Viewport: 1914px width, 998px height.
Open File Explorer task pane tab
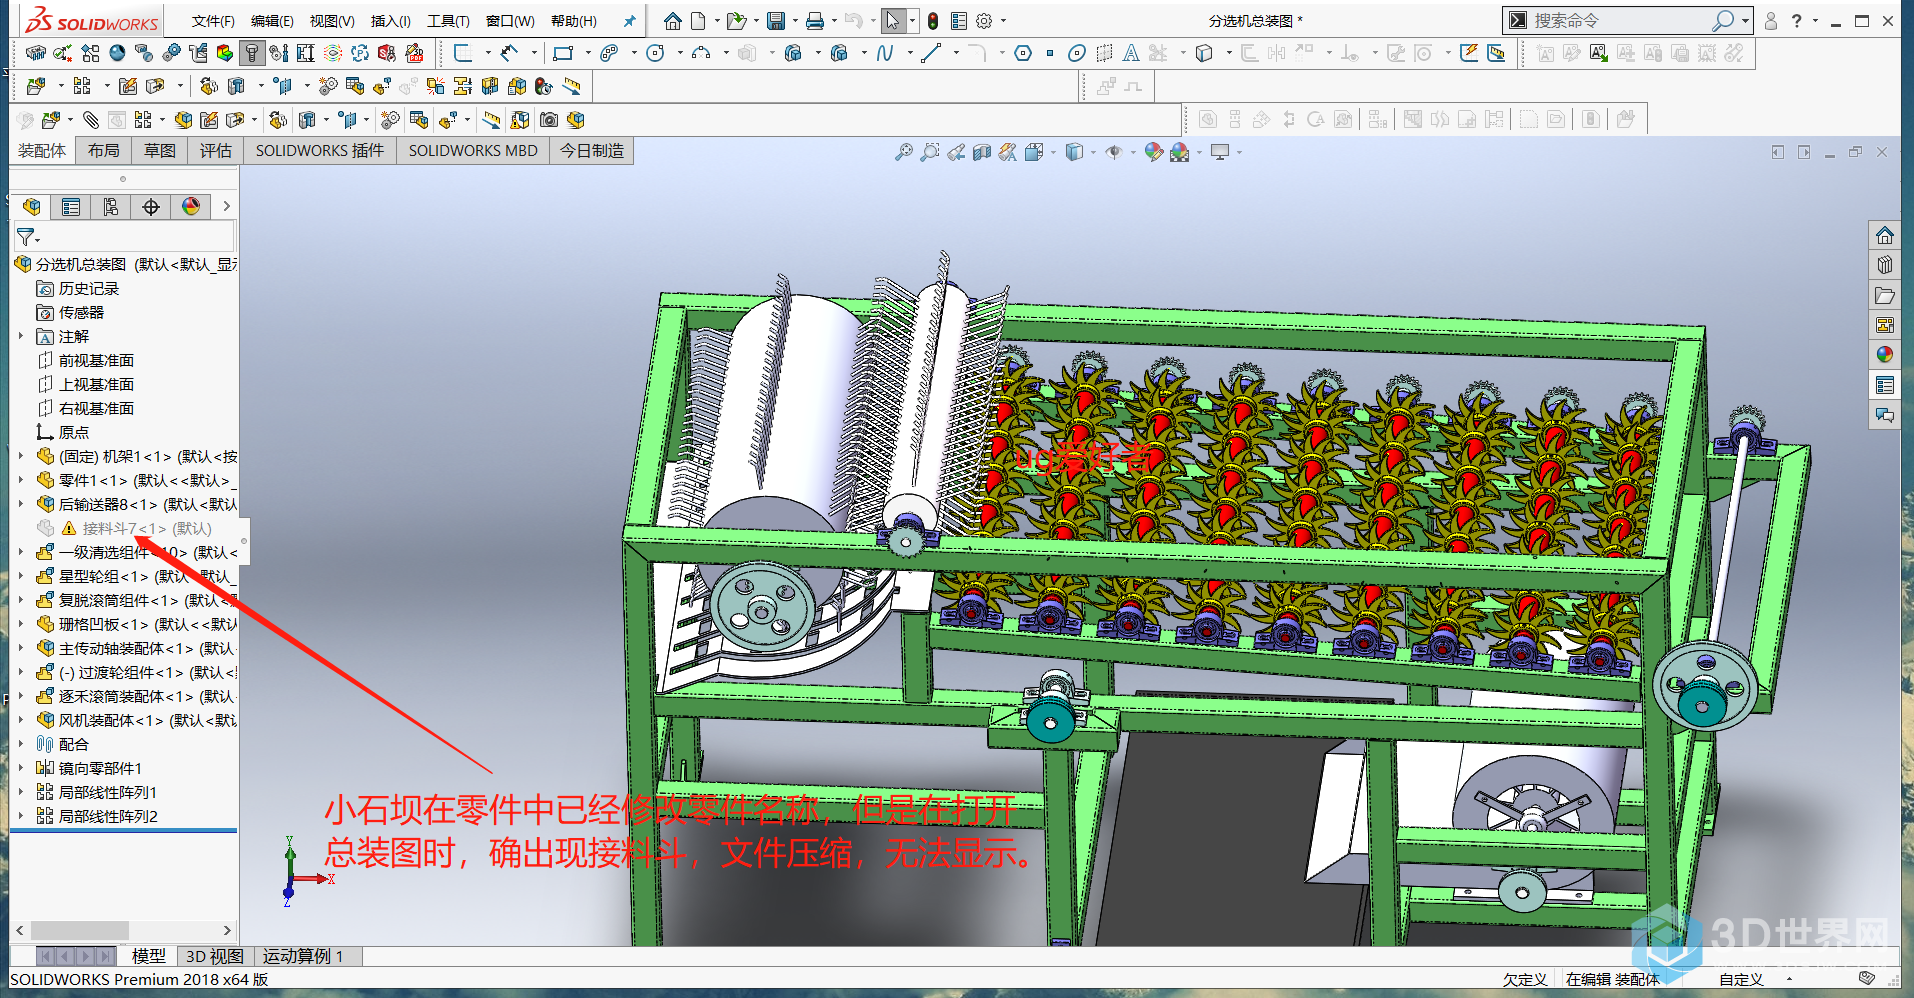click(x=1885, y=295)
